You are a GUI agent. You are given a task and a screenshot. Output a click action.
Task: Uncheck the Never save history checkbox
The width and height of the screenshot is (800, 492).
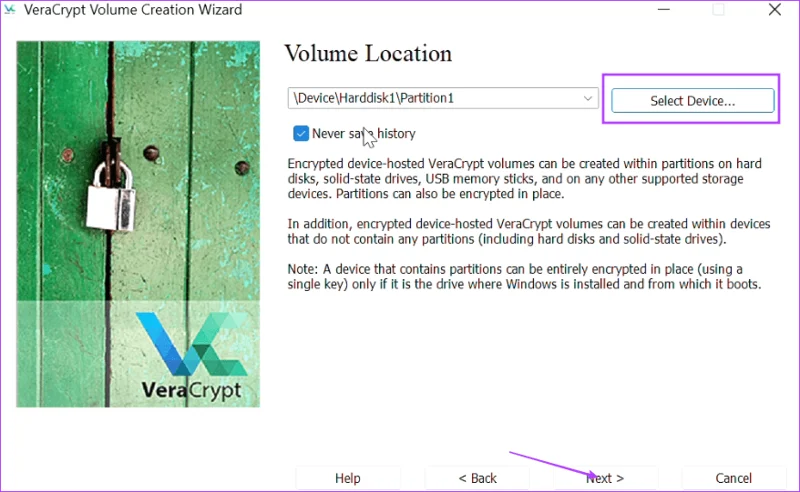301,133
